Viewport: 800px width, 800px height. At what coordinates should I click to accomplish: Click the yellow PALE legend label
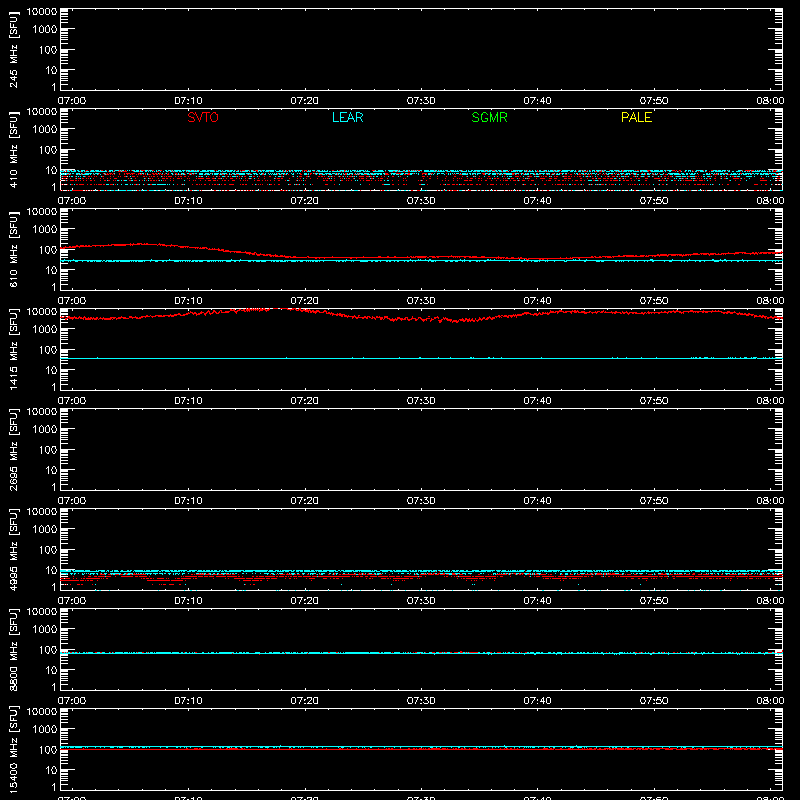(x=636, y=117)
